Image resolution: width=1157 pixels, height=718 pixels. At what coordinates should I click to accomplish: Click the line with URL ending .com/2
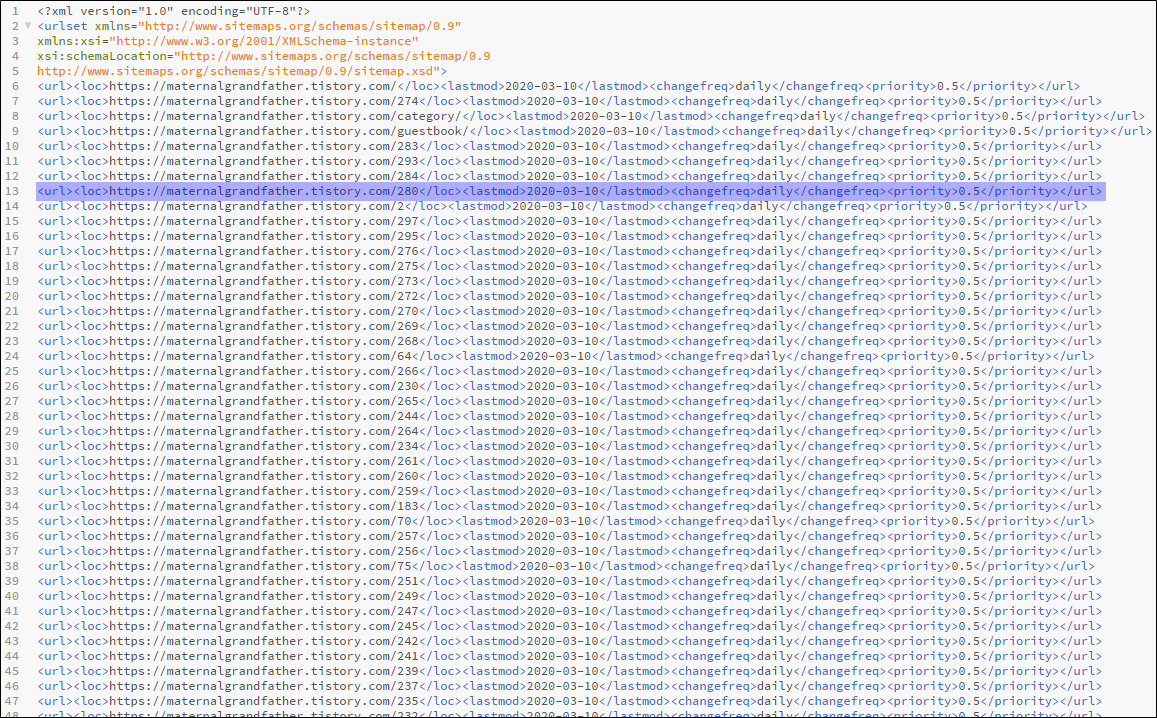tap(562, 206)
